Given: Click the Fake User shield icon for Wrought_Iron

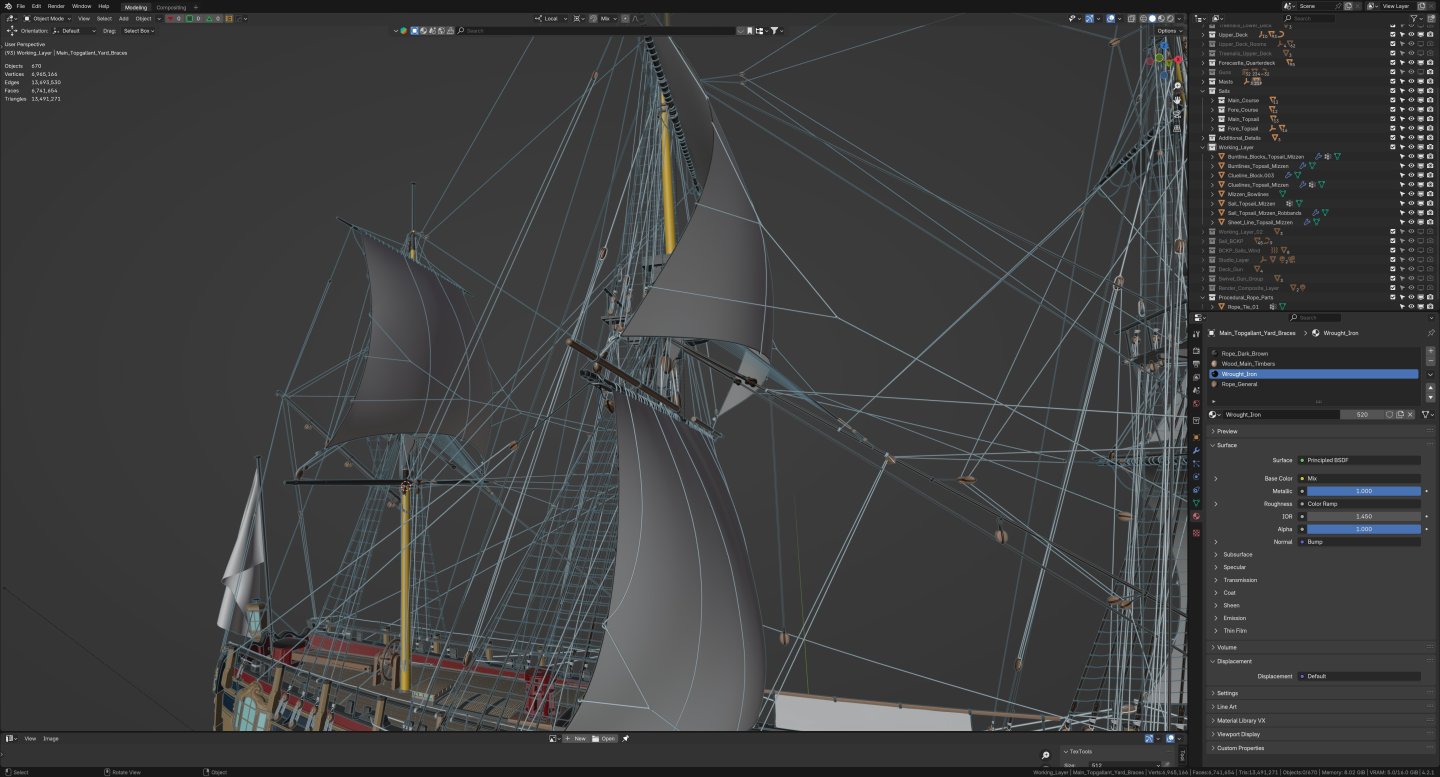Looking at the screenshot, I should point(1389,414).
